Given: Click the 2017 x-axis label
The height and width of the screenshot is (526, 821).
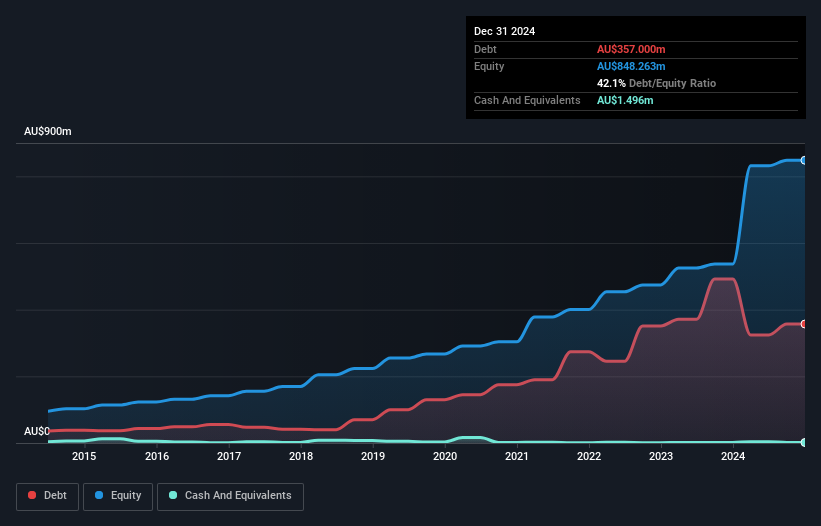Looking at the screenshot, I should (229, 456).
